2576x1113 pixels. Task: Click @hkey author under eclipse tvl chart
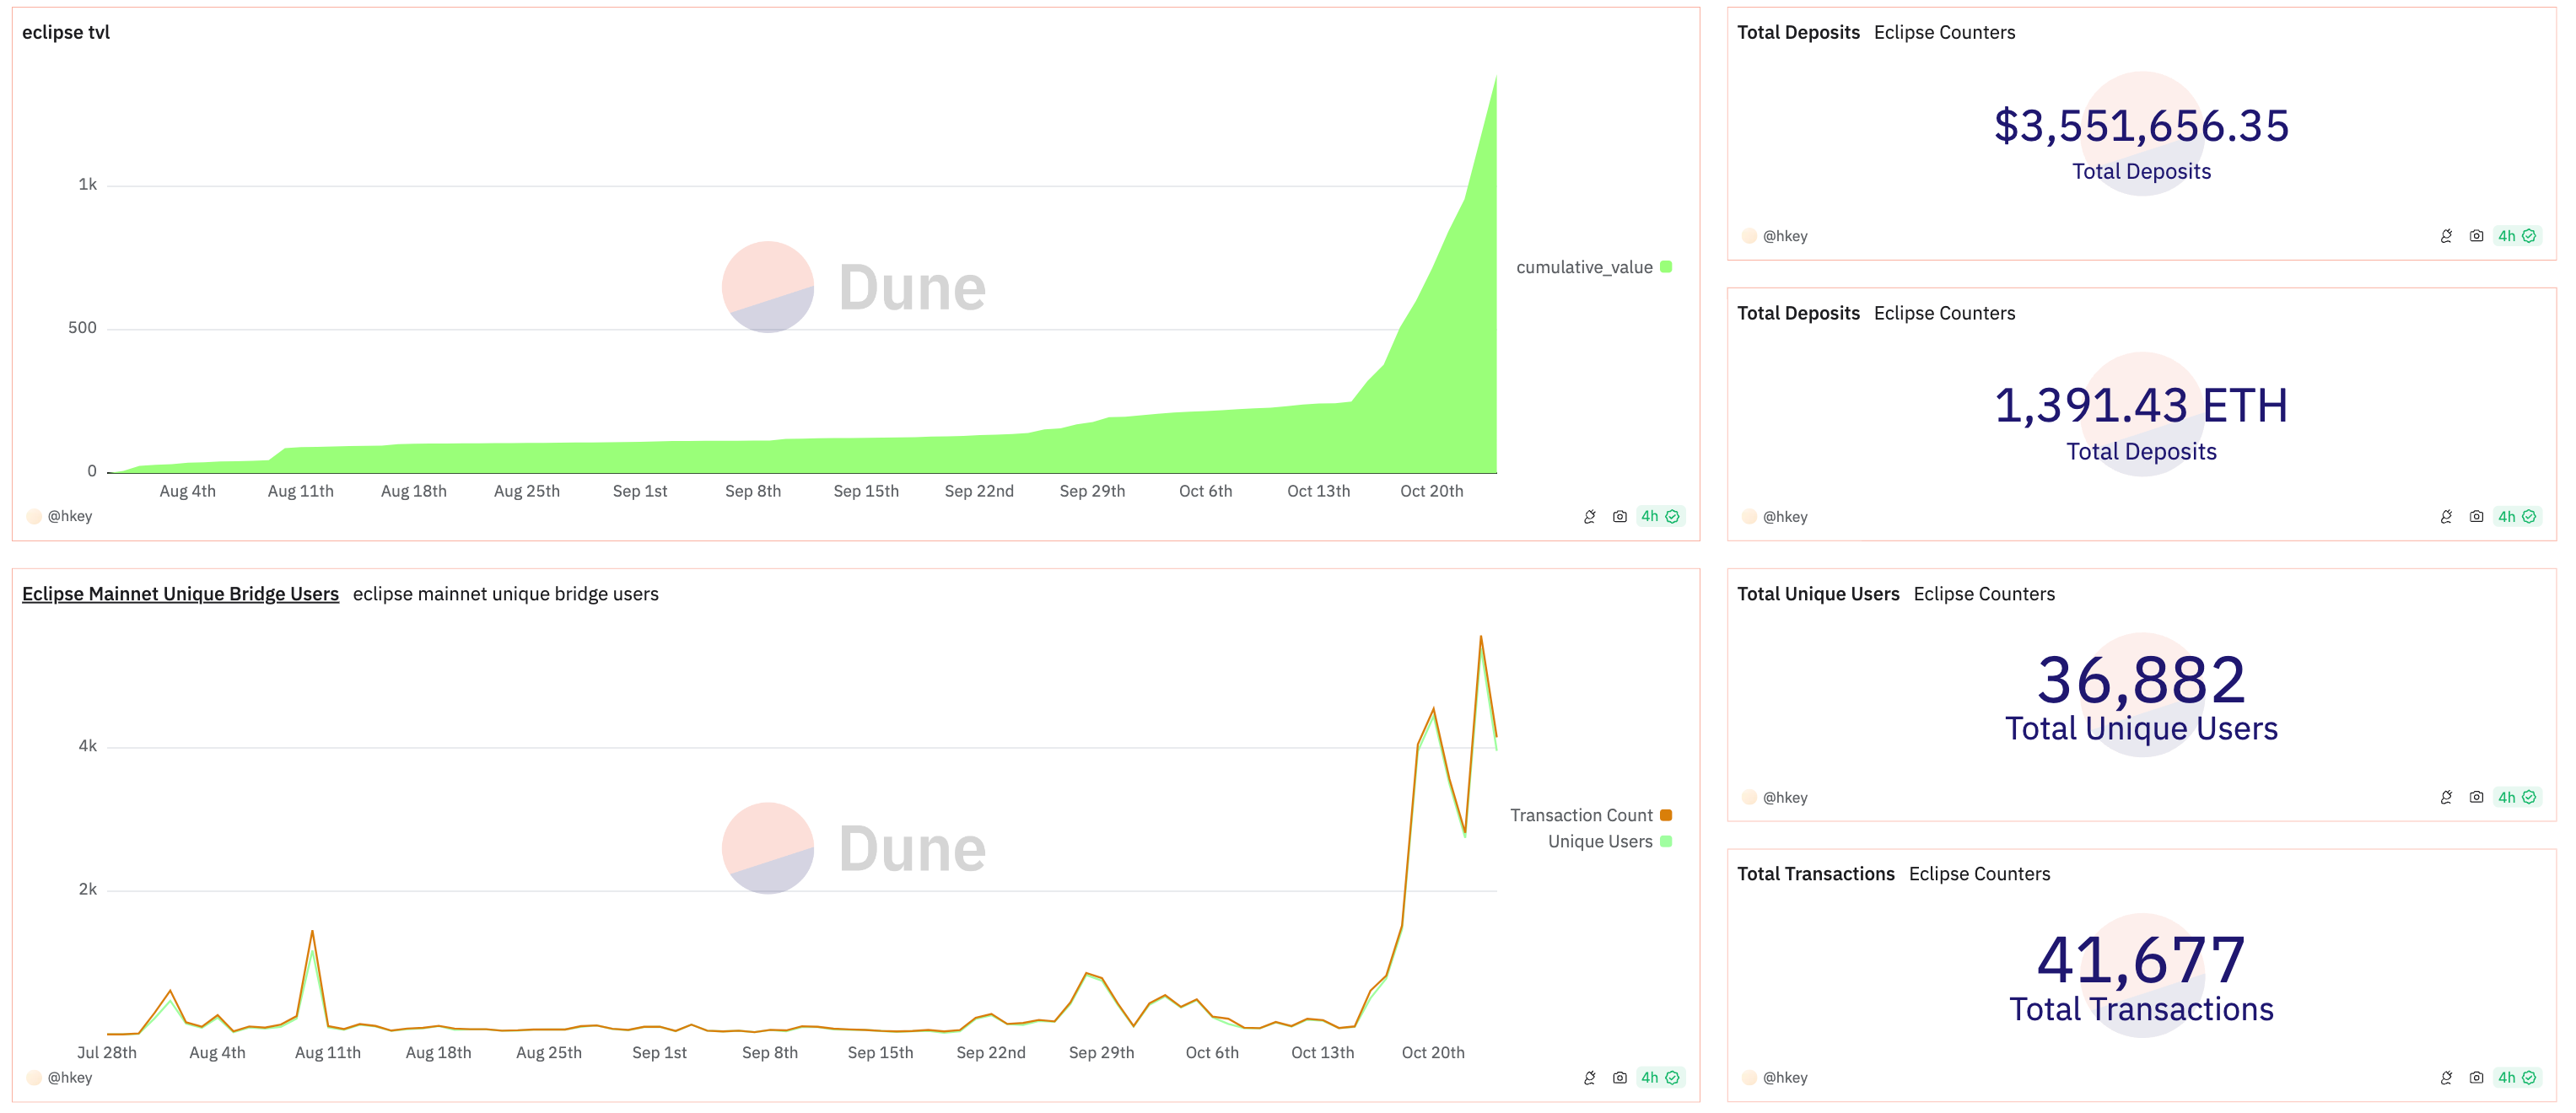point(69,517)
